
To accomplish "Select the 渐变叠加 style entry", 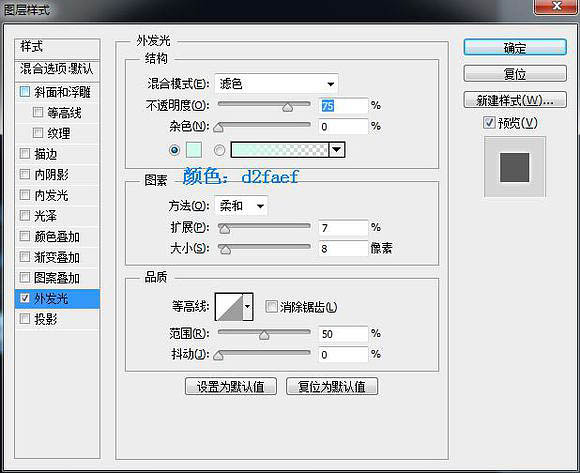I will pos(57,257).
